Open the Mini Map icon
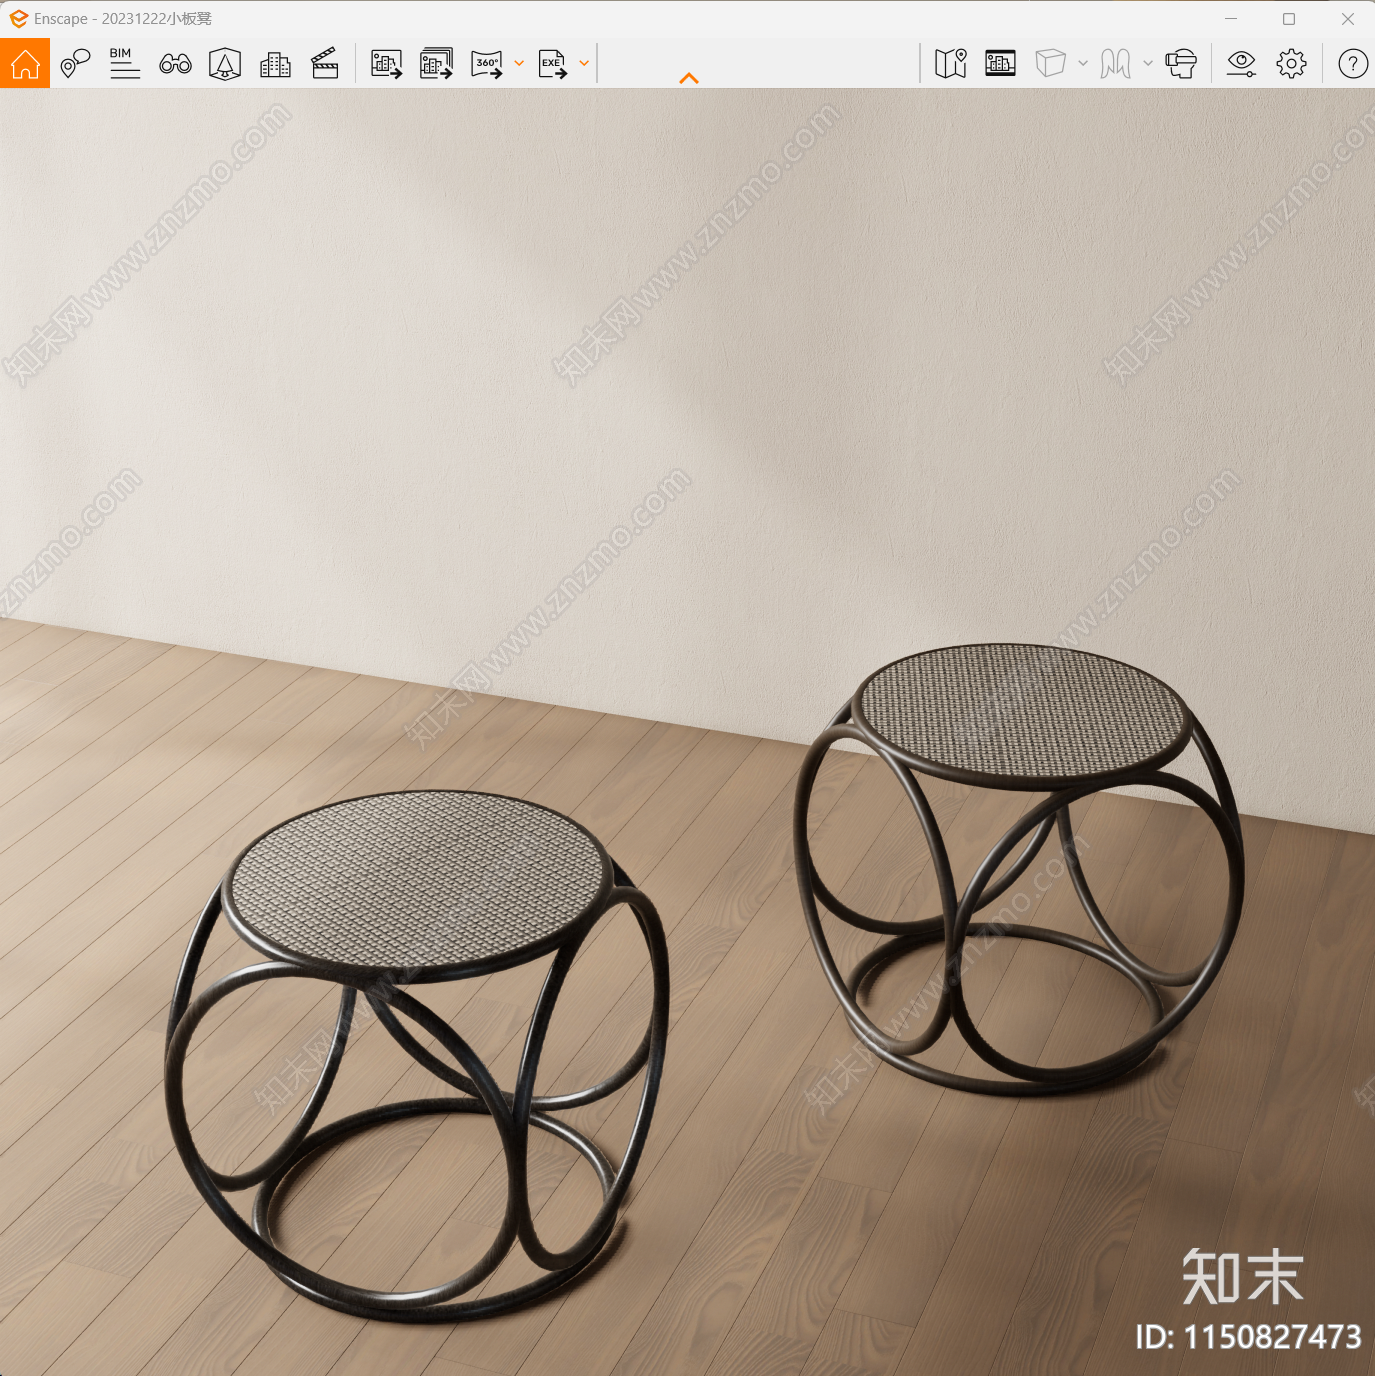Screen dimensions: 1375x1376 (x=950, y=64)
